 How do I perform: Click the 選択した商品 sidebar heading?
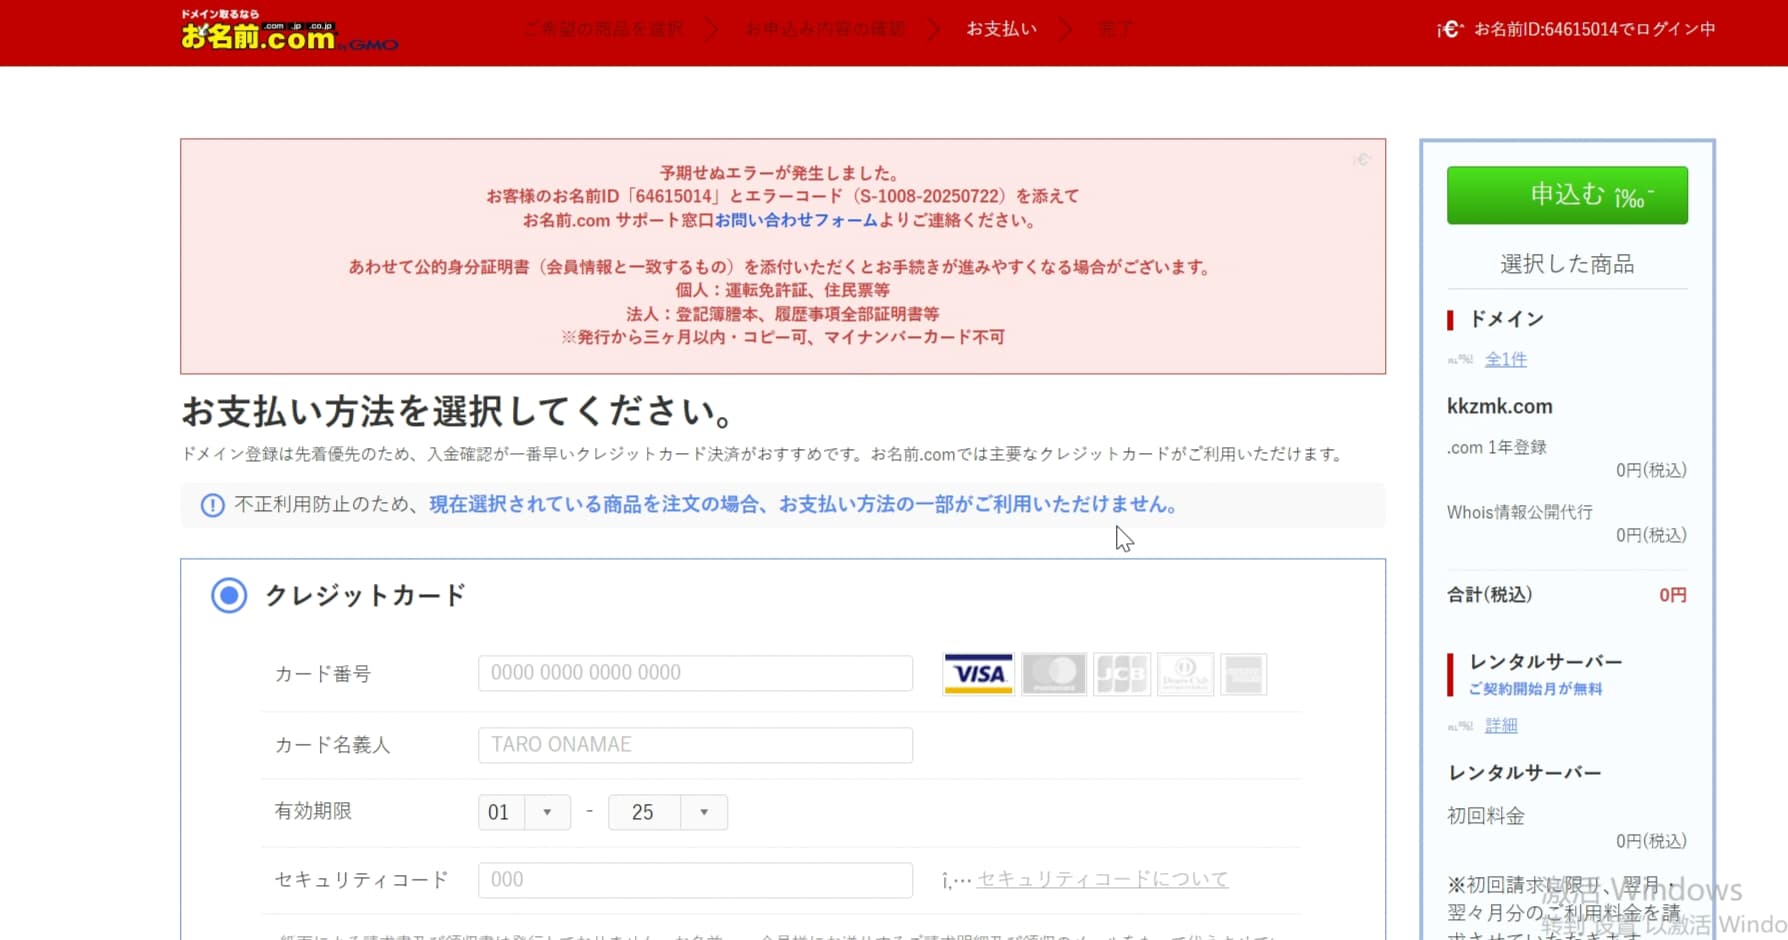pos(1567,264)
